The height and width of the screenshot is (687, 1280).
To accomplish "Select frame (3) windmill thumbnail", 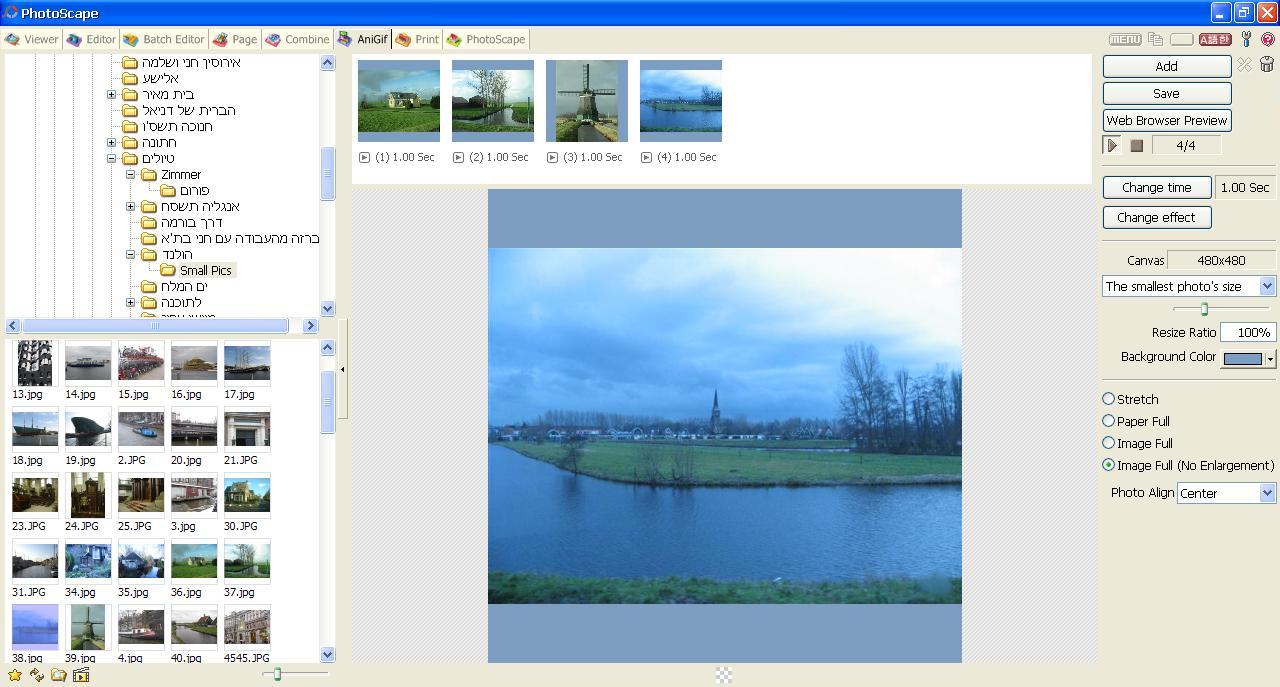I will tap(587, 101).
